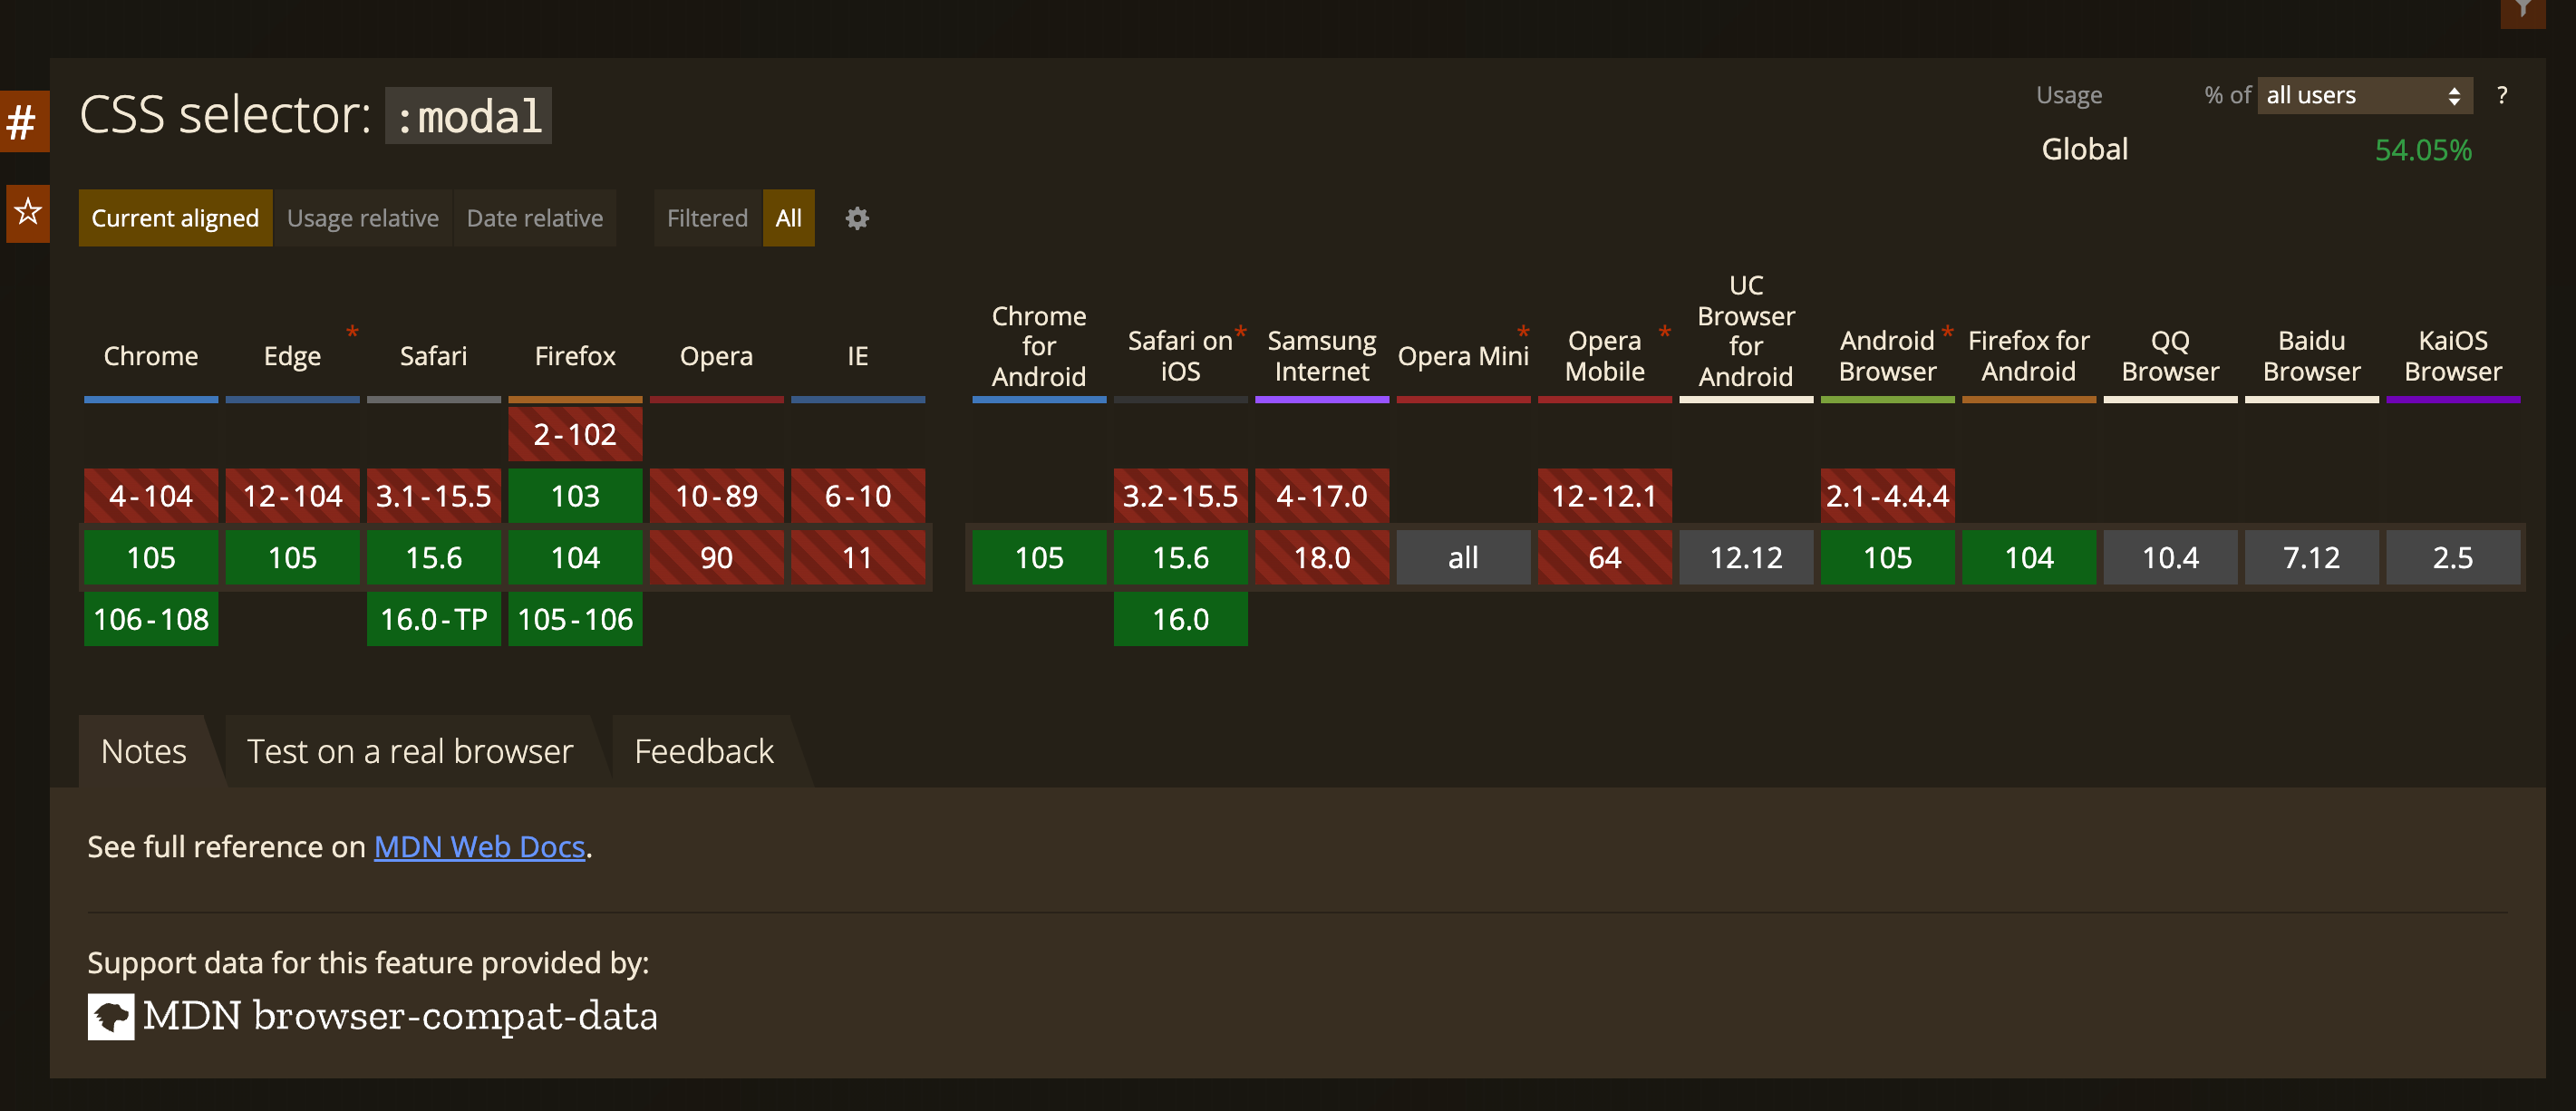Viewport: 2576px width, 1111px height.
Task: Click the usage help question mark
Action: pos(2501,95)
